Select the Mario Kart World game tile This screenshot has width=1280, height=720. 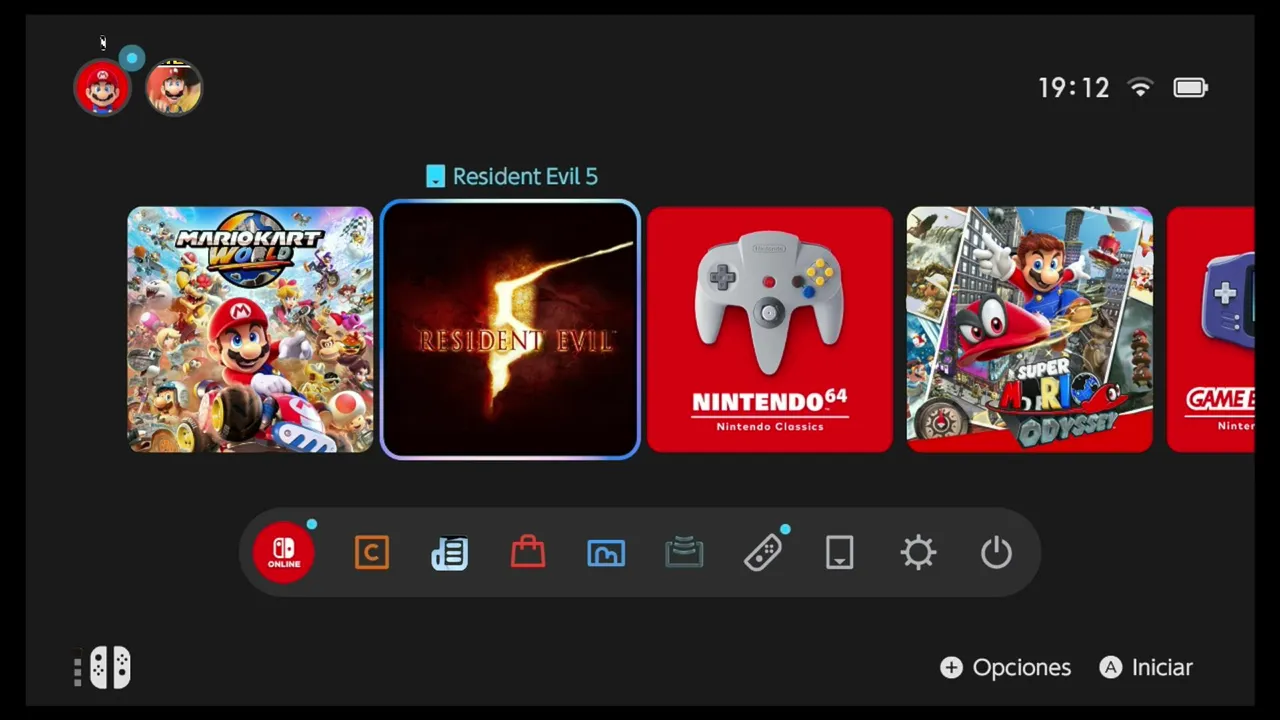pos(250,330)
